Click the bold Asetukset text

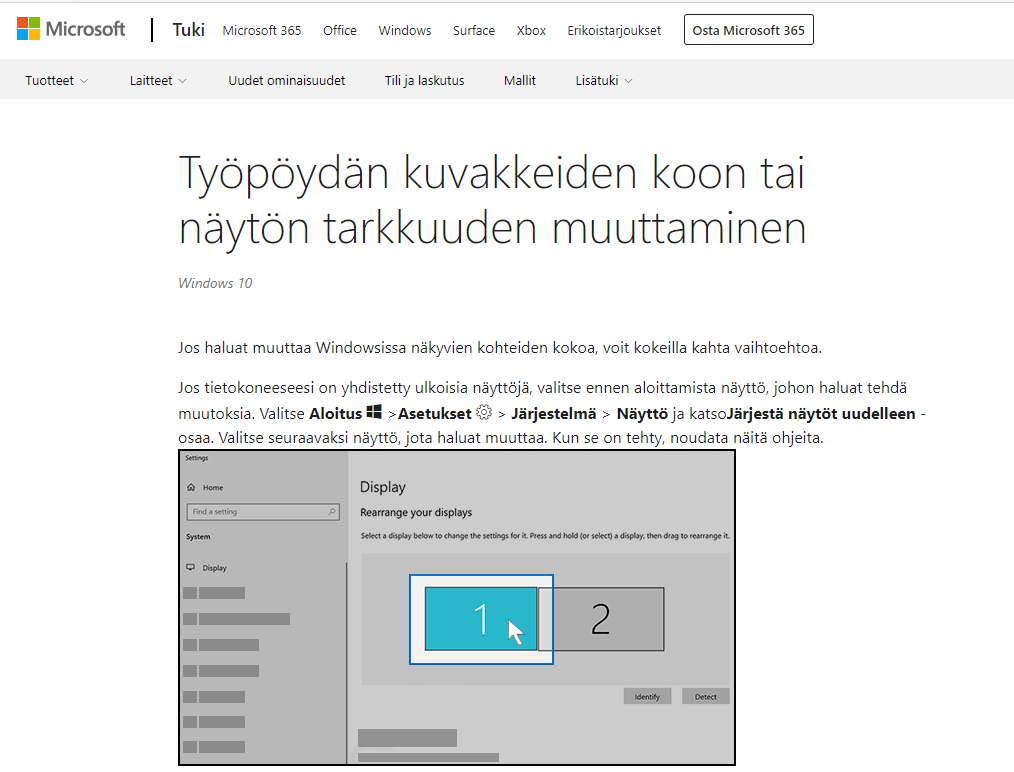point(435,414)
